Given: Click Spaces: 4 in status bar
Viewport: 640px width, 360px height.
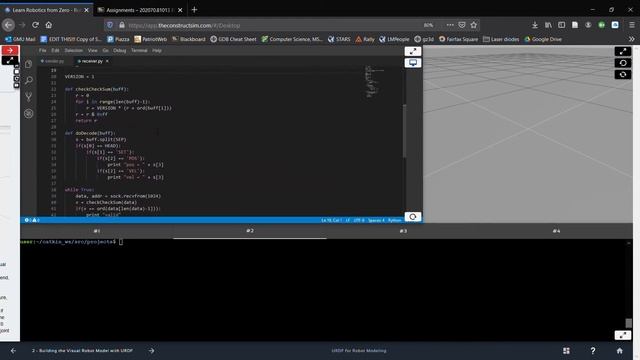Looking at the screenshot, I should tap(376, 220).
